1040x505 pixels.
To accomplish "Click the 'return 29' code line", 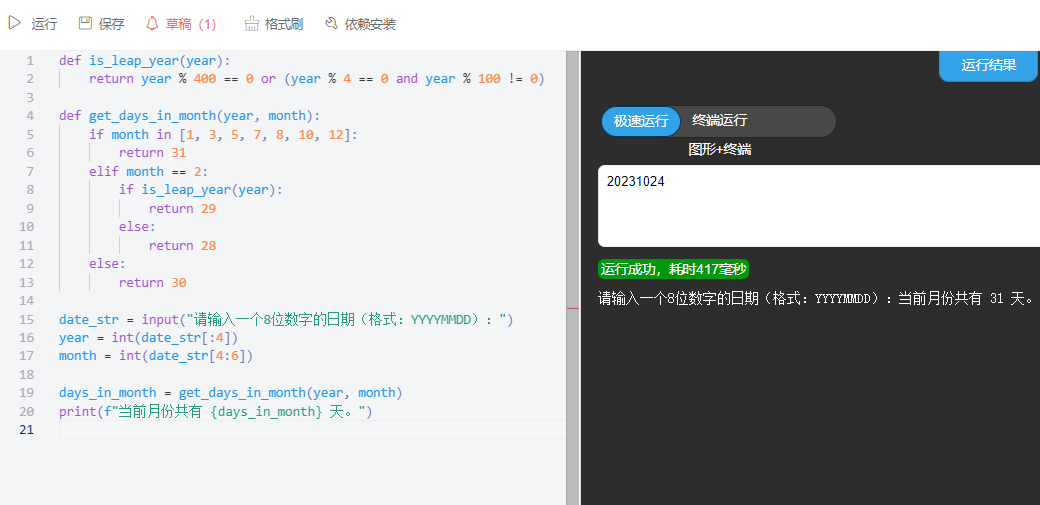I will [x=182, y=208].
